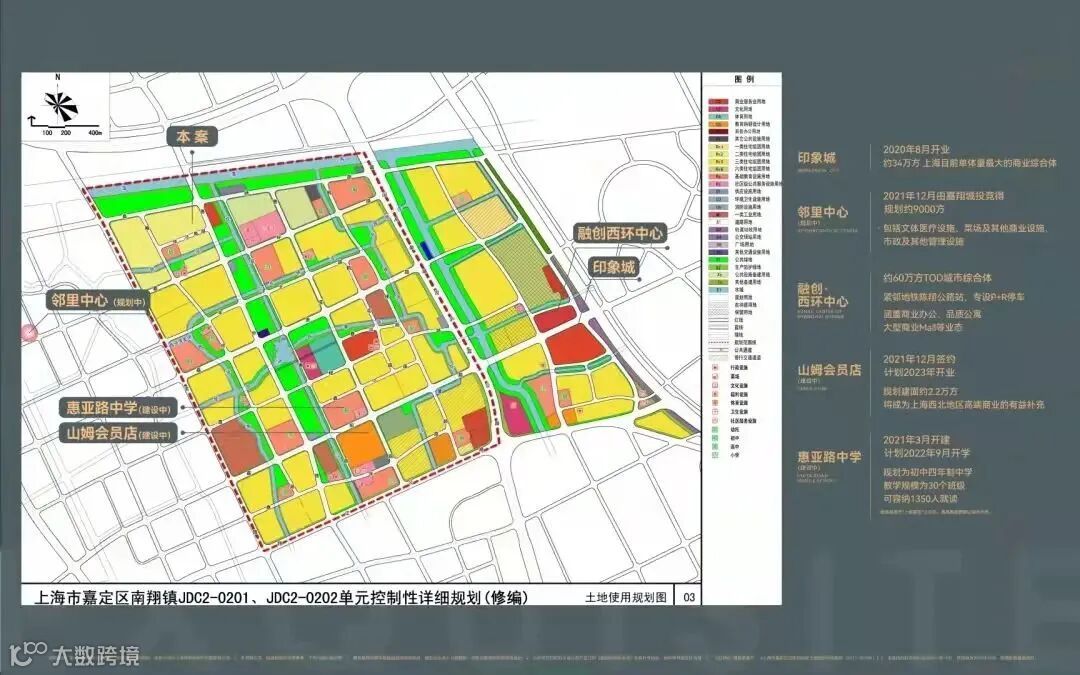Click the text 计划2022年9月开学

[x=926, y=453]
